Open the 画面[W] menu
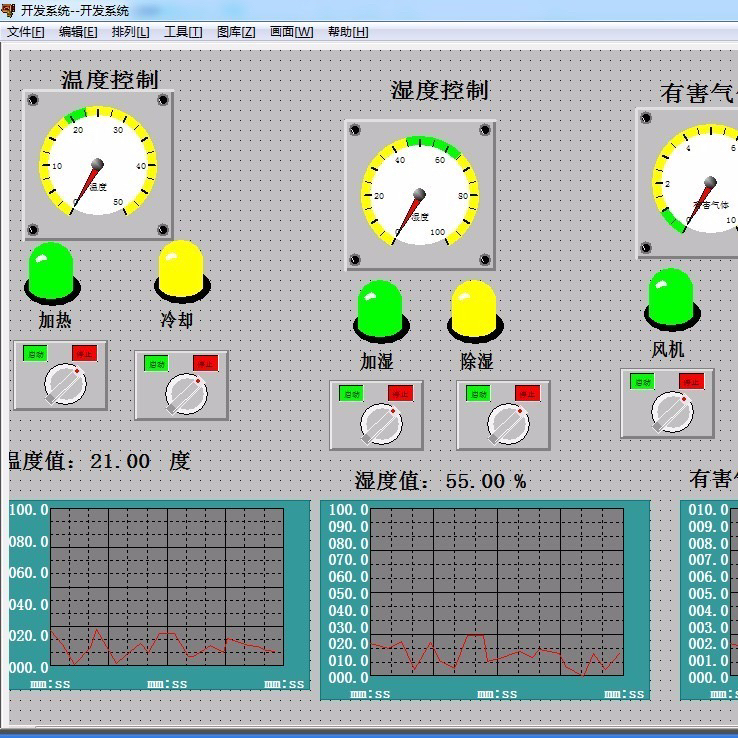 click(291, 32)
